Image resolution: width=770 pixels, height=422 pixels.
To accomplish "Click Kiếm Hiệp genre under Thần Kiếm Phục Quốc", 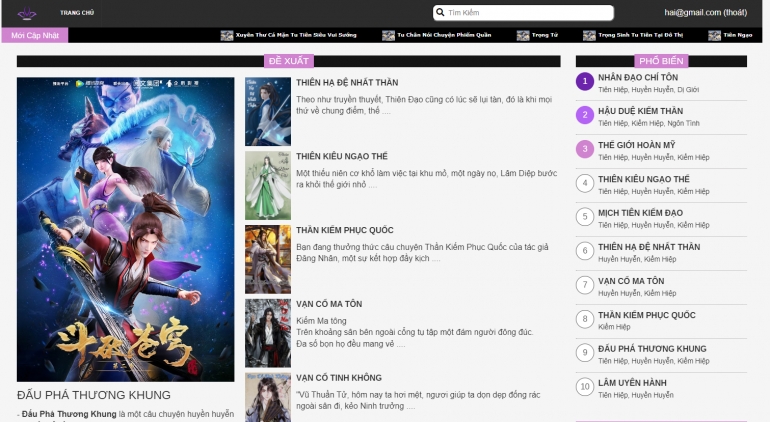I will (614, 327).
